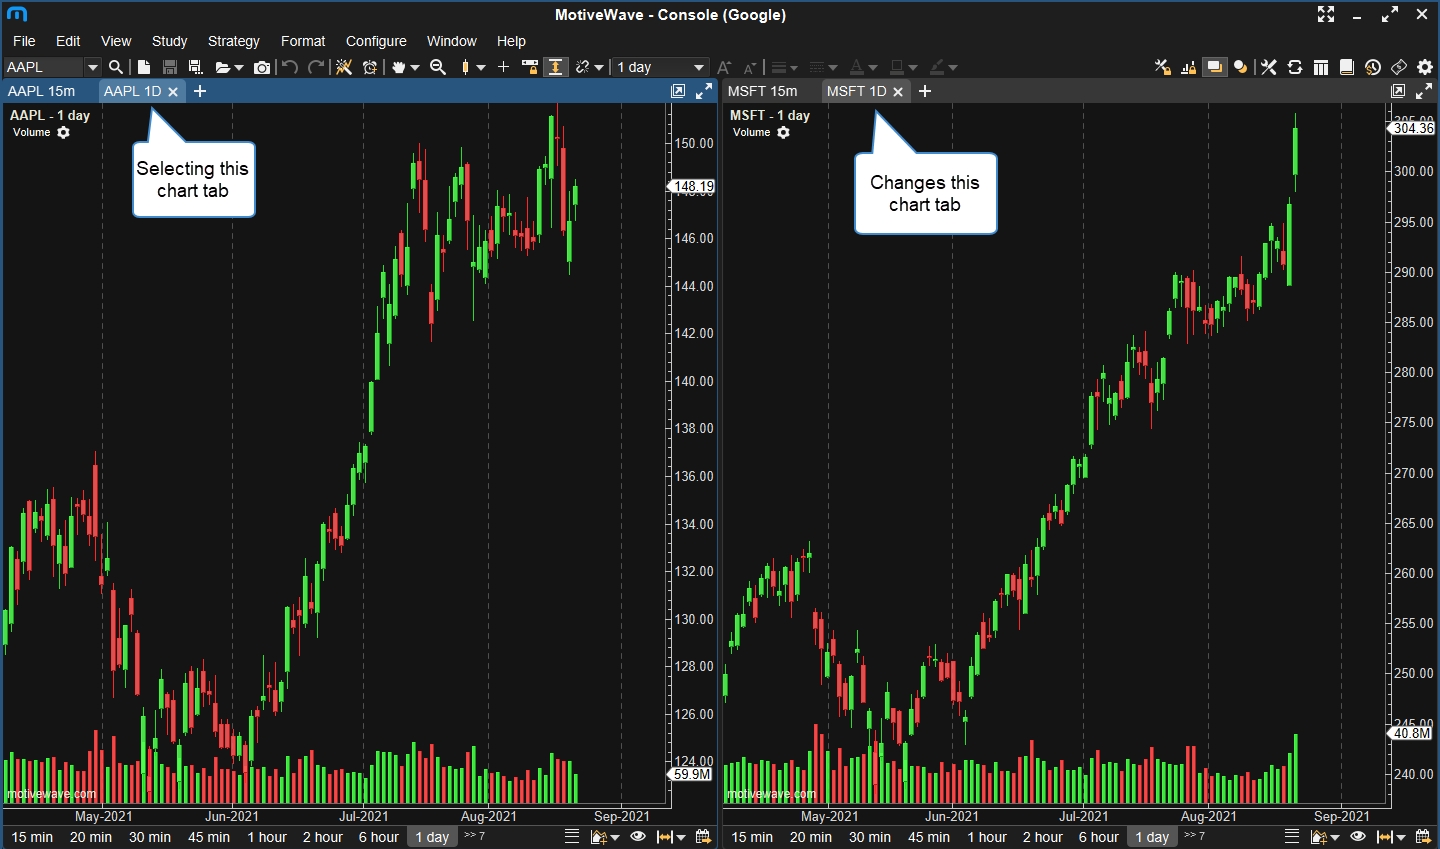The width and height of the screenshot is (1440, 849).
Task: Open the Study menu
Action: click(169, 41)
